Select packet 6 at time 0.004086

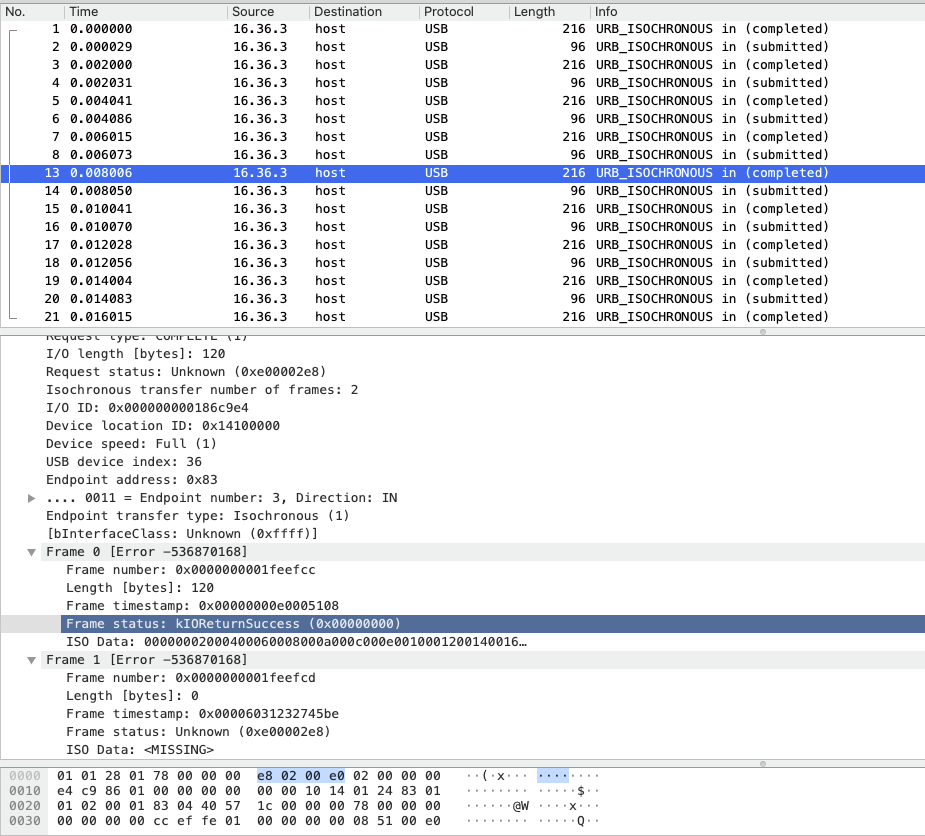coord(462,119)
